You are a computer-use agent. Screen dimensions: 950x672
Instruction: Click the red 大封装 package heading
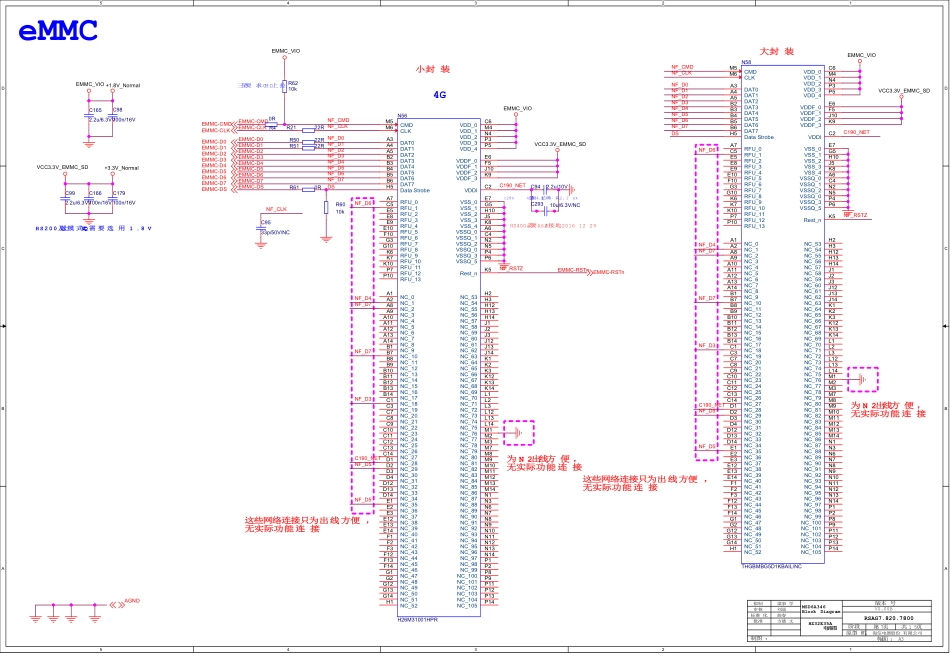[x=776, y=50]
